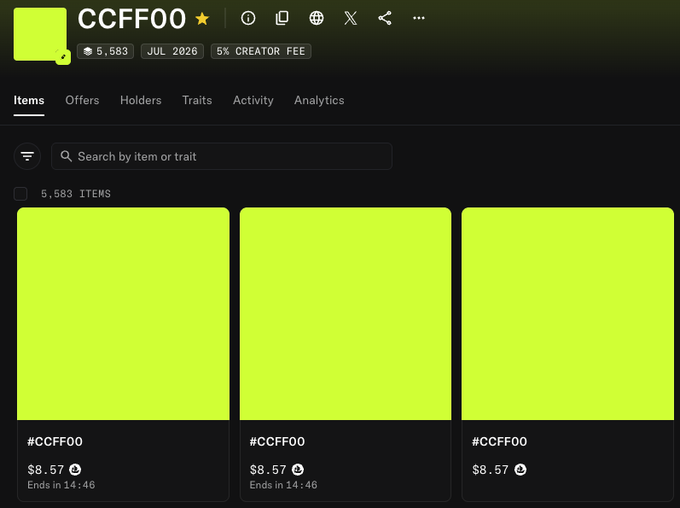Open the third #CCFF00 item image

[x=568, y=314]
